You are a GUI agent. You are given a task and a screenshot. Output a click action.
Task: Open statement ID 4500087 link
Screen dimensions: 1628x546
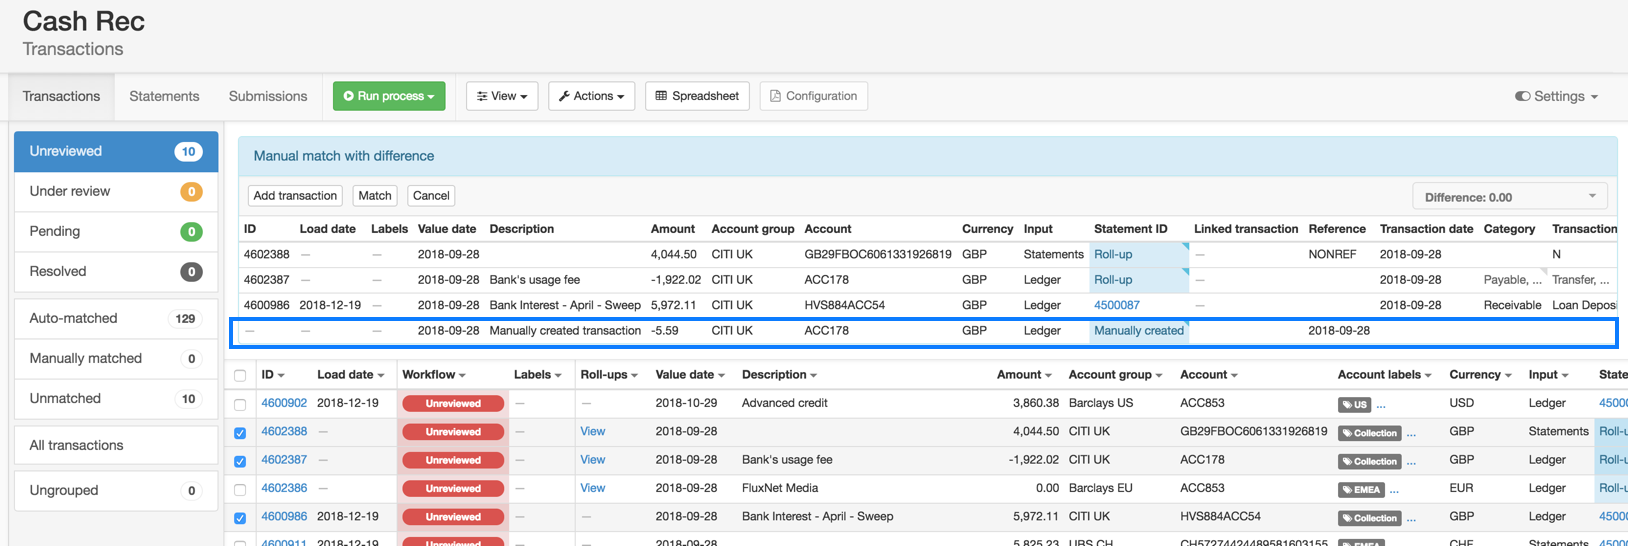tap(1117, 305)
